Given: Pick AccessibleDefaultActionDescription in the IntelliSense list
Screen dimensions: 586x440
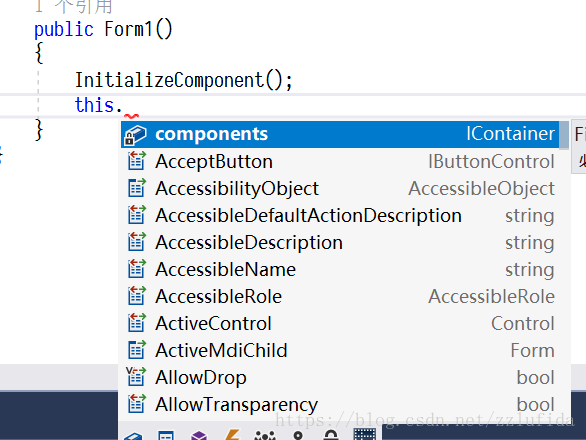Looking at the screenshot, I should 340,216.
